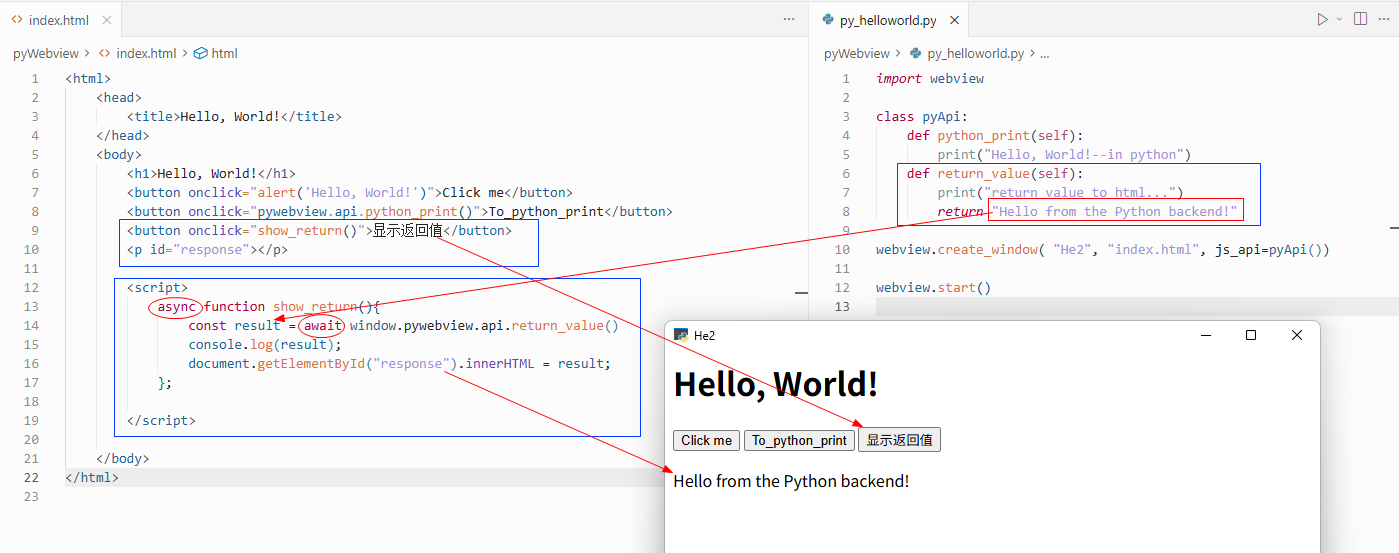Close the He2 window

(1297, 335)
